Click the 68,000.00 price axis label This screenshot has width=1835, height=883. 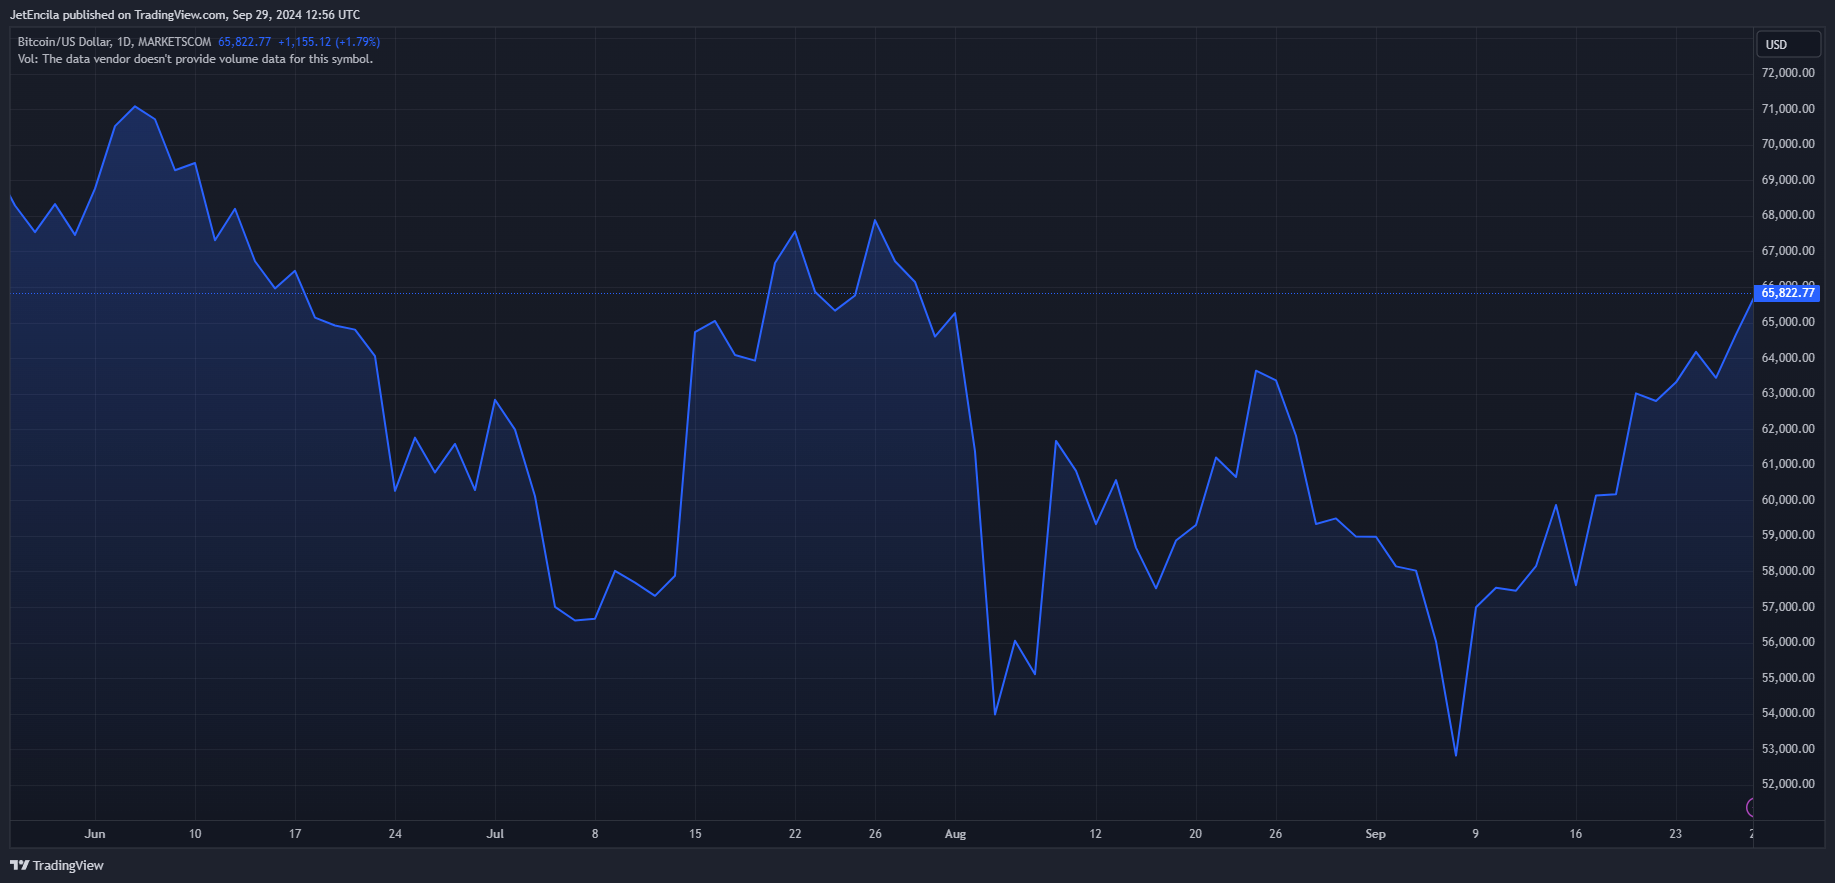[1787, 215]
